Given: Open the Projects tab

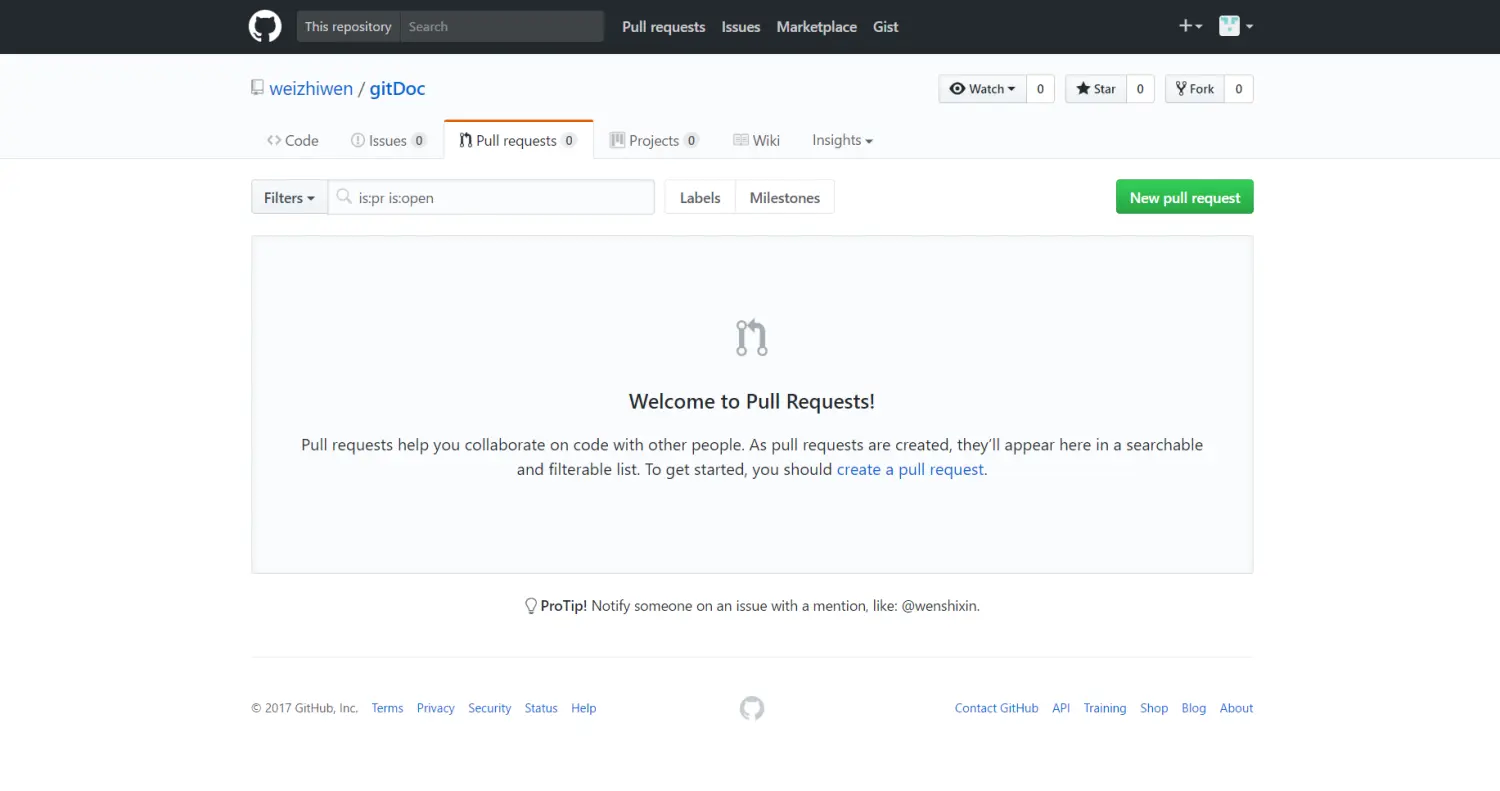Looking at the screenshot, I should pos(654,140).
